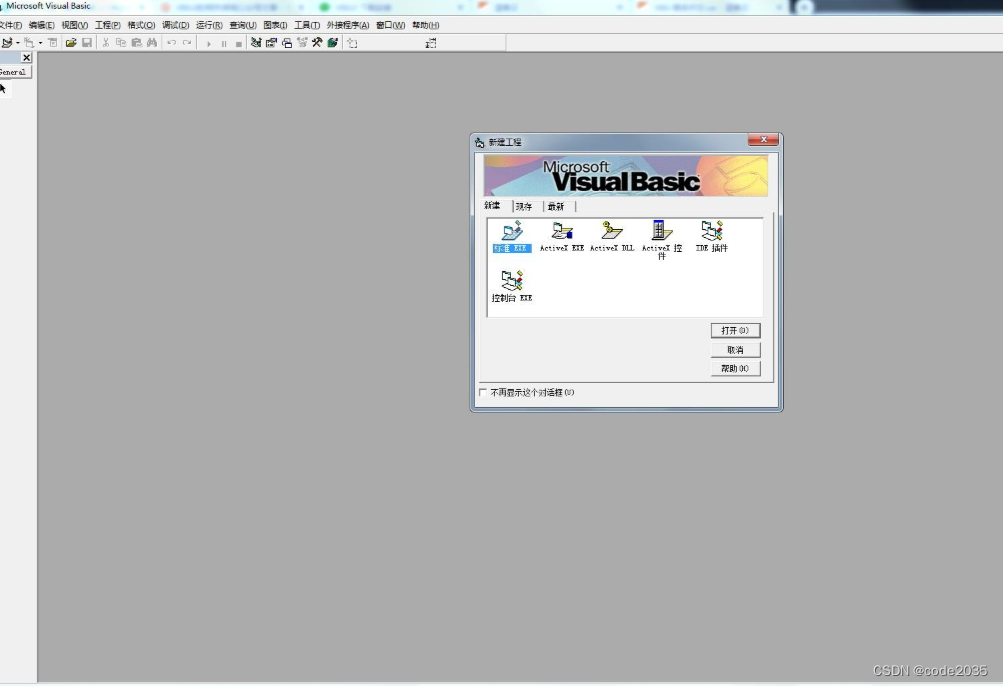Click the Break pause icon
1003x686 pixels.
point(224,44)
